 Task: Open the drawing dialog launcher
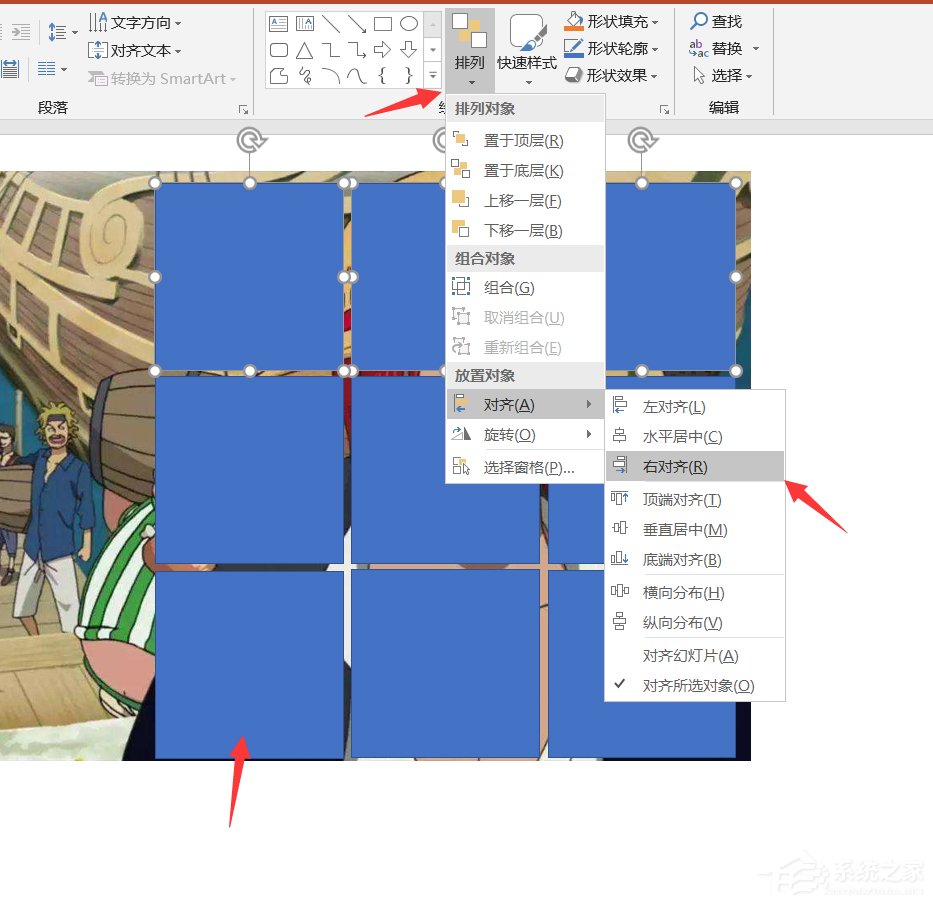[x=664, y=110]
